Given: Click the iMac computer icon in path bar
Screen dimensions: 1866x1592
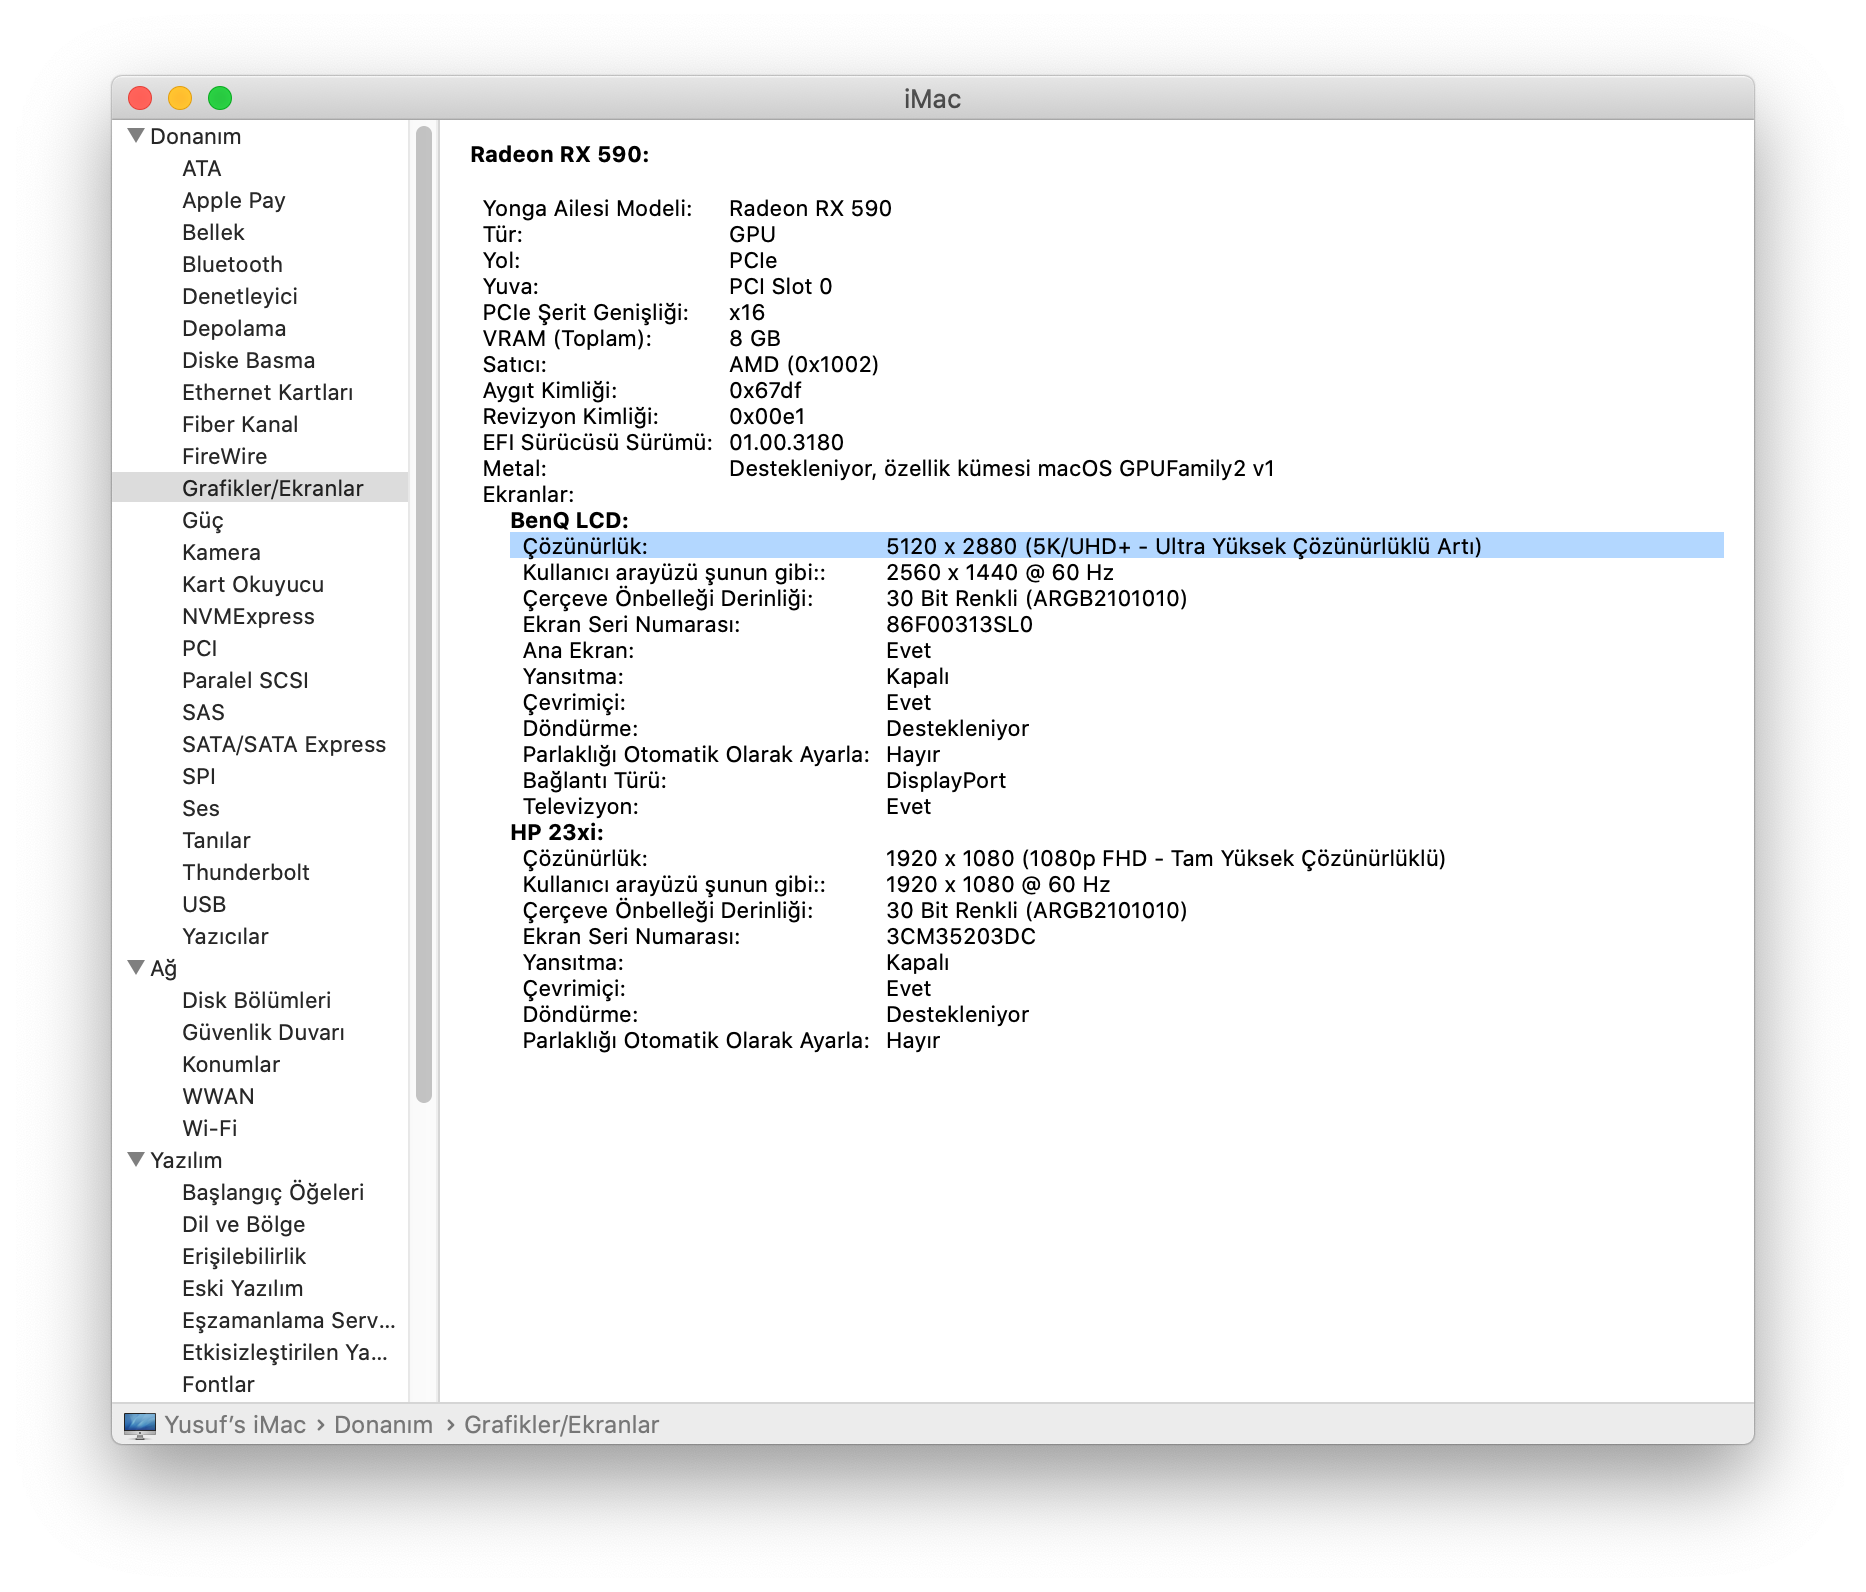Looking at the screenshot, I should tap(140, 1425).
